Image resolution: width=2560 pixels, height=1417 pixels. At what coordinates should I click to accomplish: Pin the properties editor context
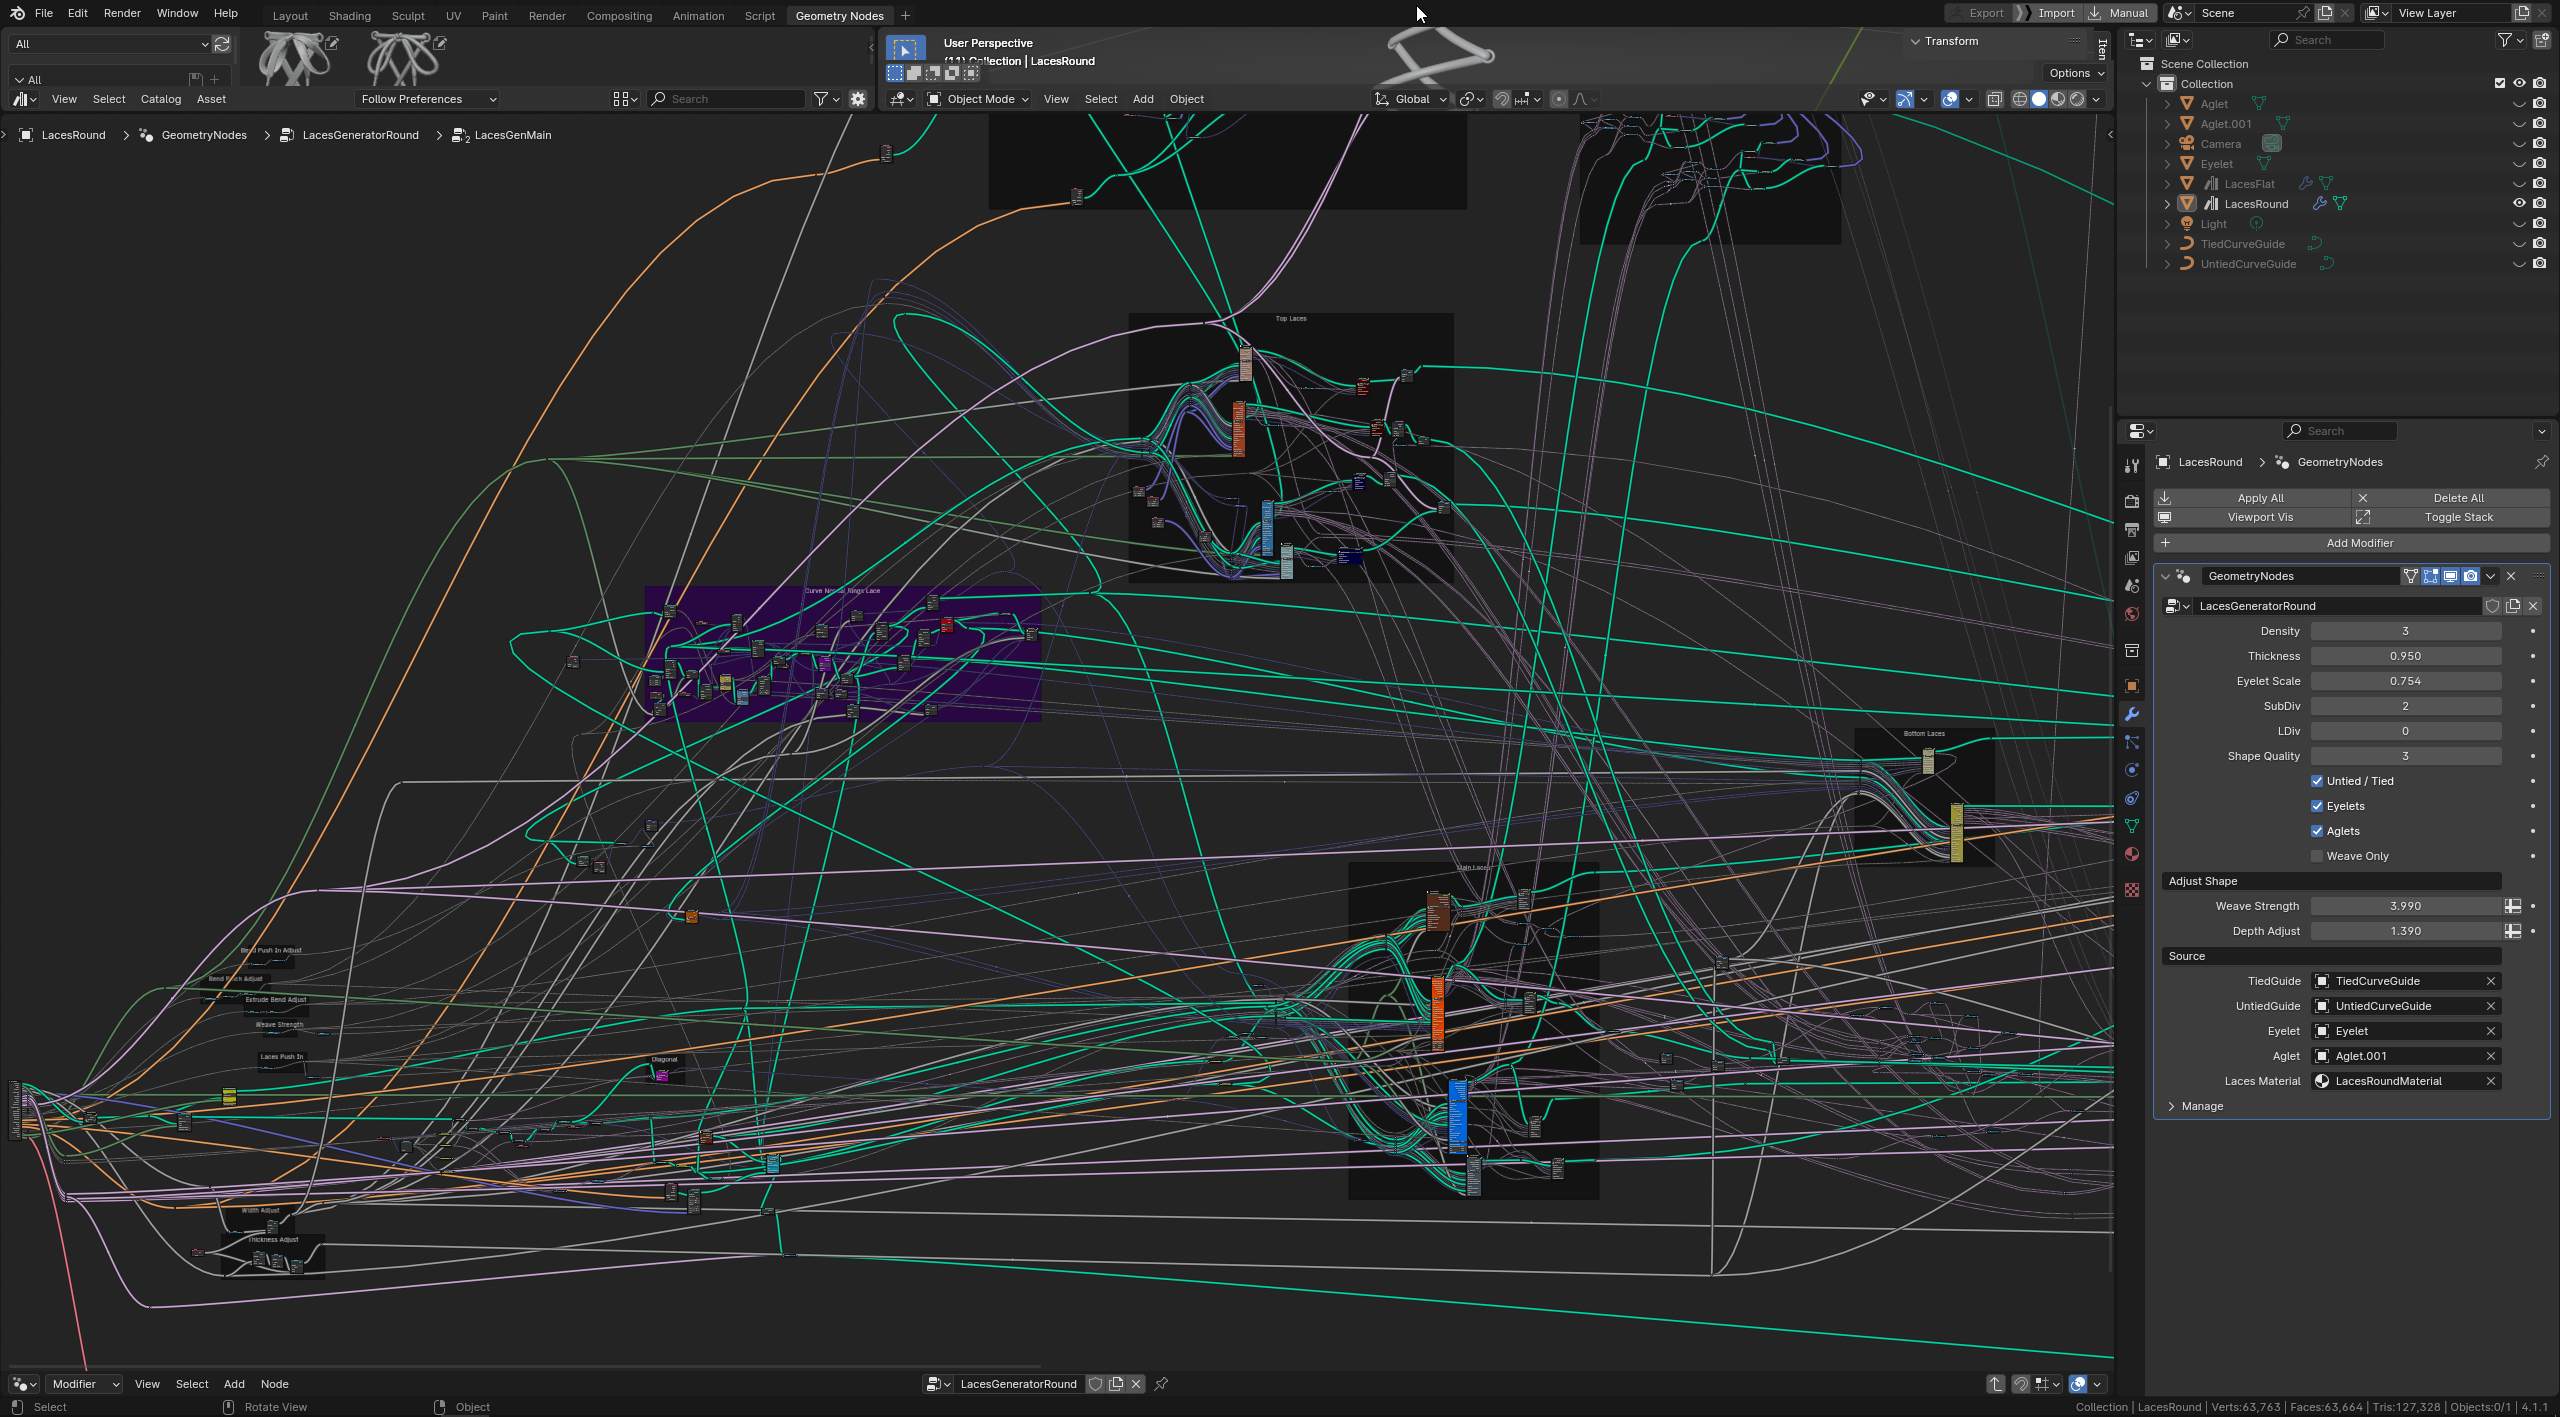point(2541,462)
